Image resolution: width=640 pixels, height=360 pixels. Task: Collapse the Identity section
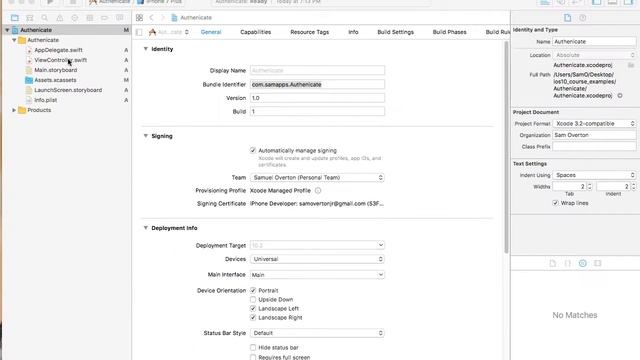pos(146,49)
